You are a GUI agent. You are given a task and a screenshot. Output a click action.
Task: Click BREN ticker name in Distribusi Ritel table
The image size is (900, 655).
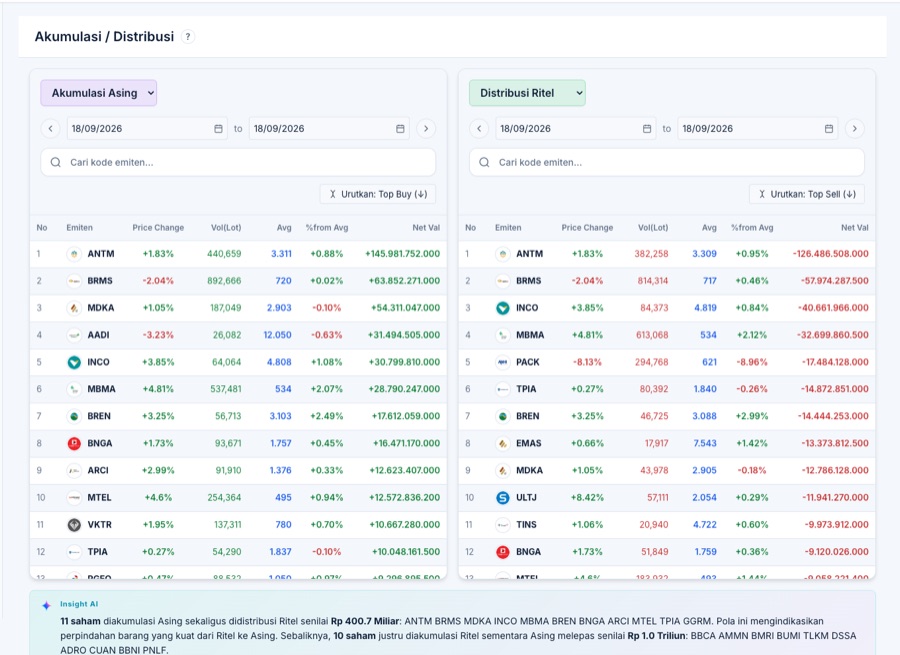[527, 416]
